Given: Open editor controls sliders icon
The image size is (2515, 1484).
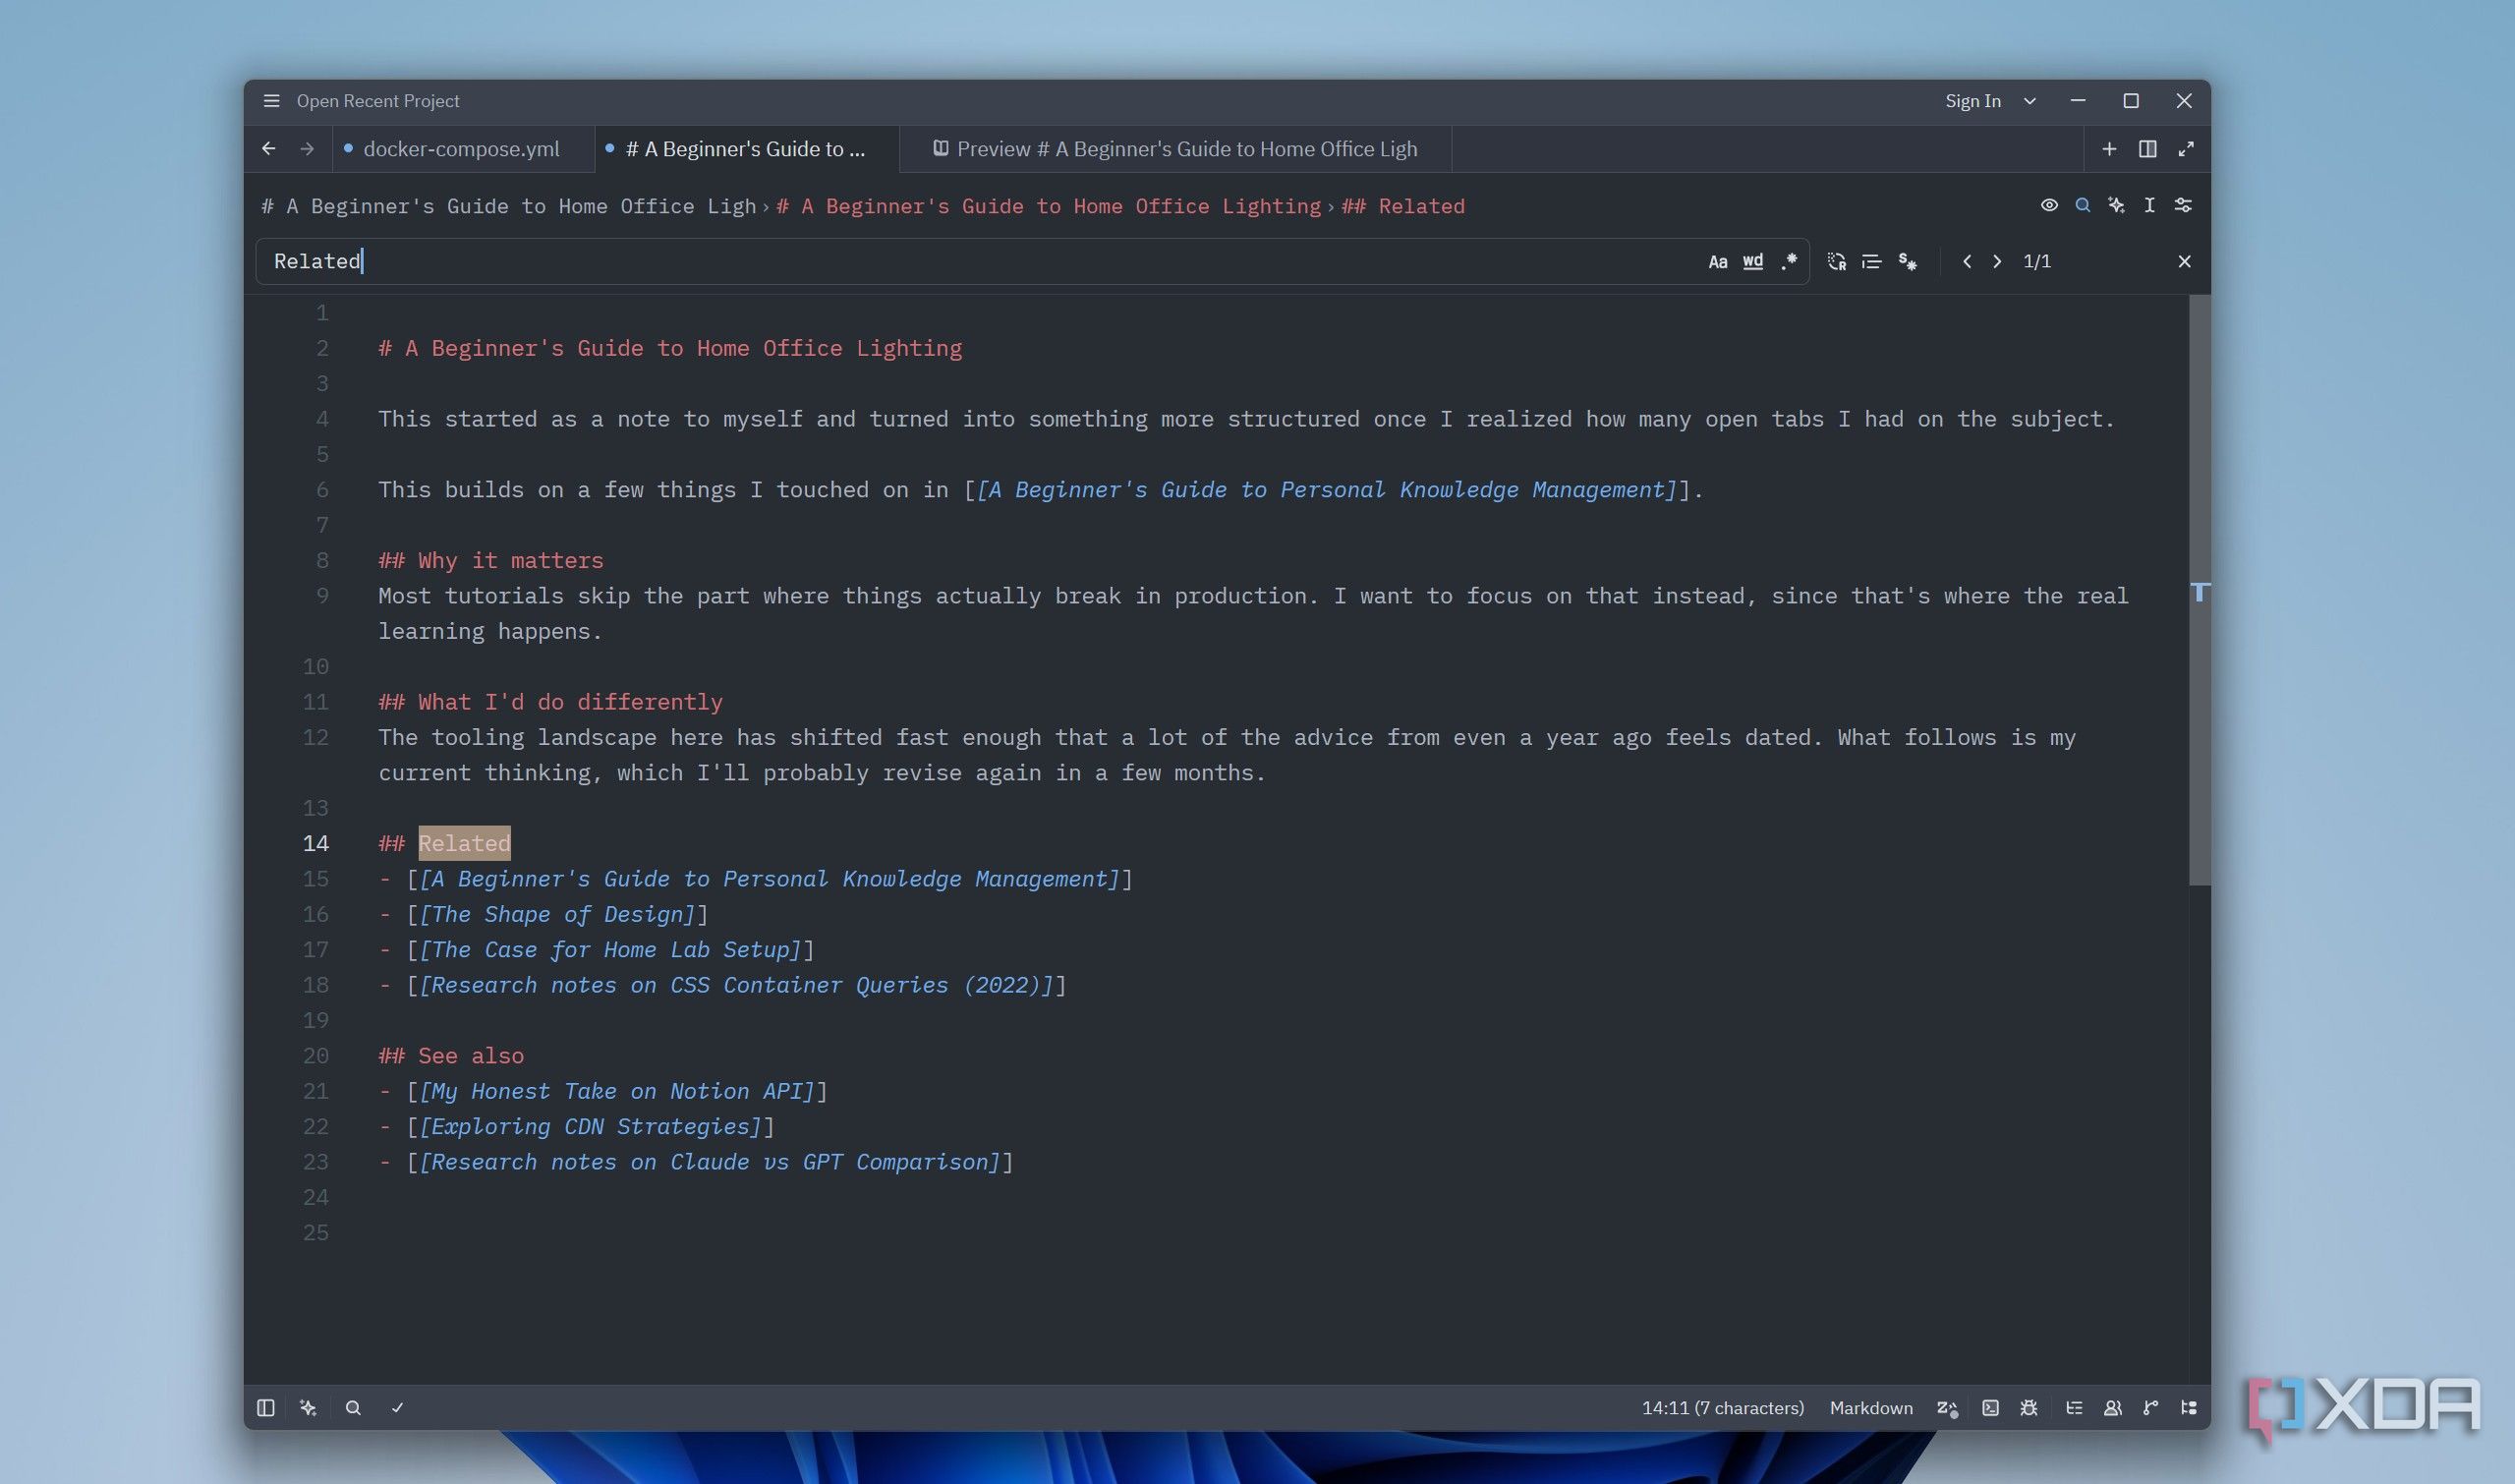Looking at the screenshot, I should coord(2183,205).
